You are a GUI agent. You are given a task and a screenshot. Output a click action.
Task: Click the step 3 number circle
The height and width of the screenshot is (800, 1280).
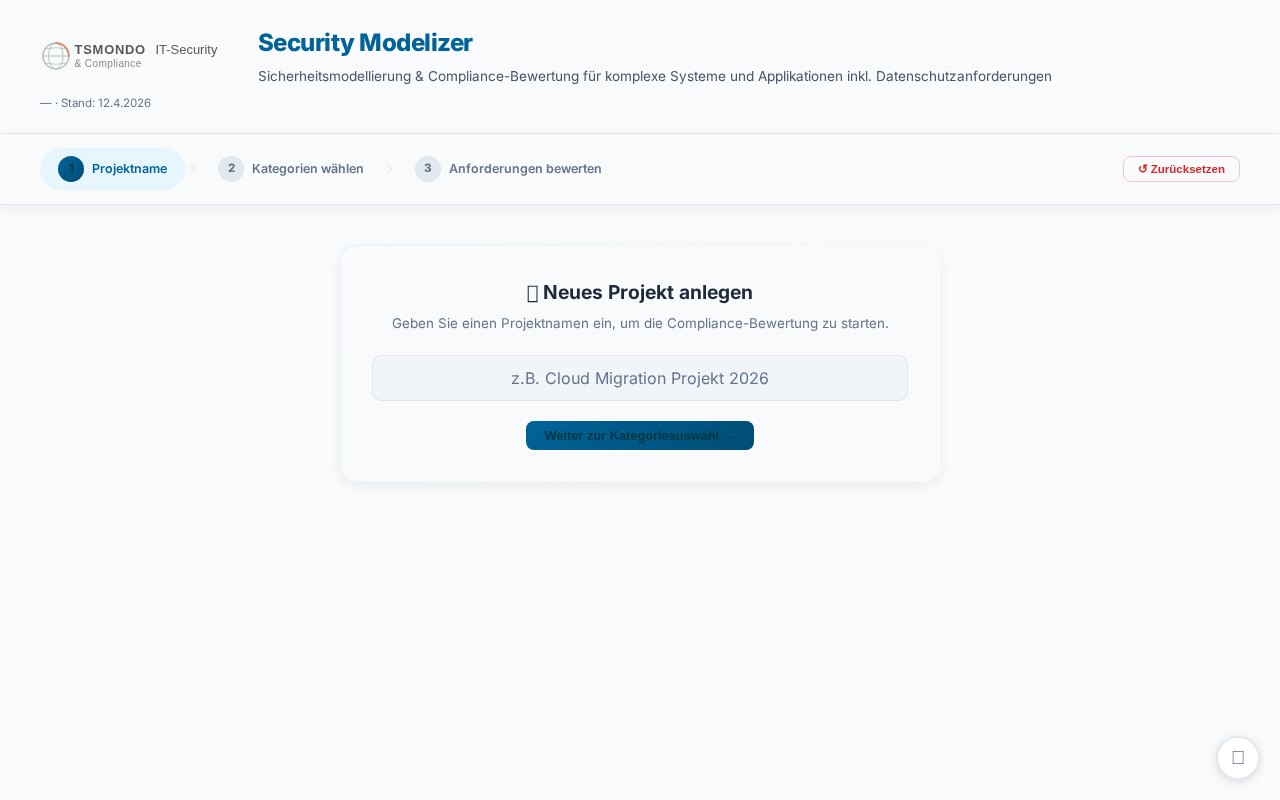[428, 169]
